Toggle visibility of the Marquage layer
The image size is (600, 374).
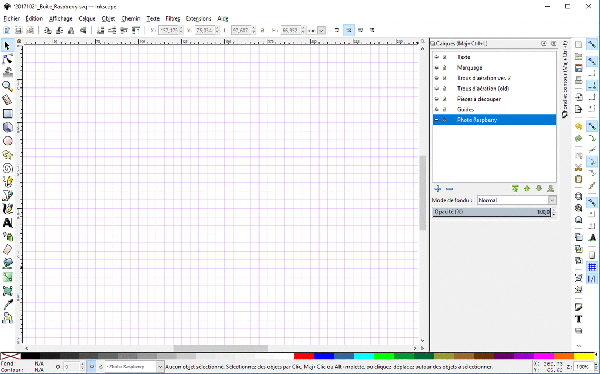coord(437,68)
